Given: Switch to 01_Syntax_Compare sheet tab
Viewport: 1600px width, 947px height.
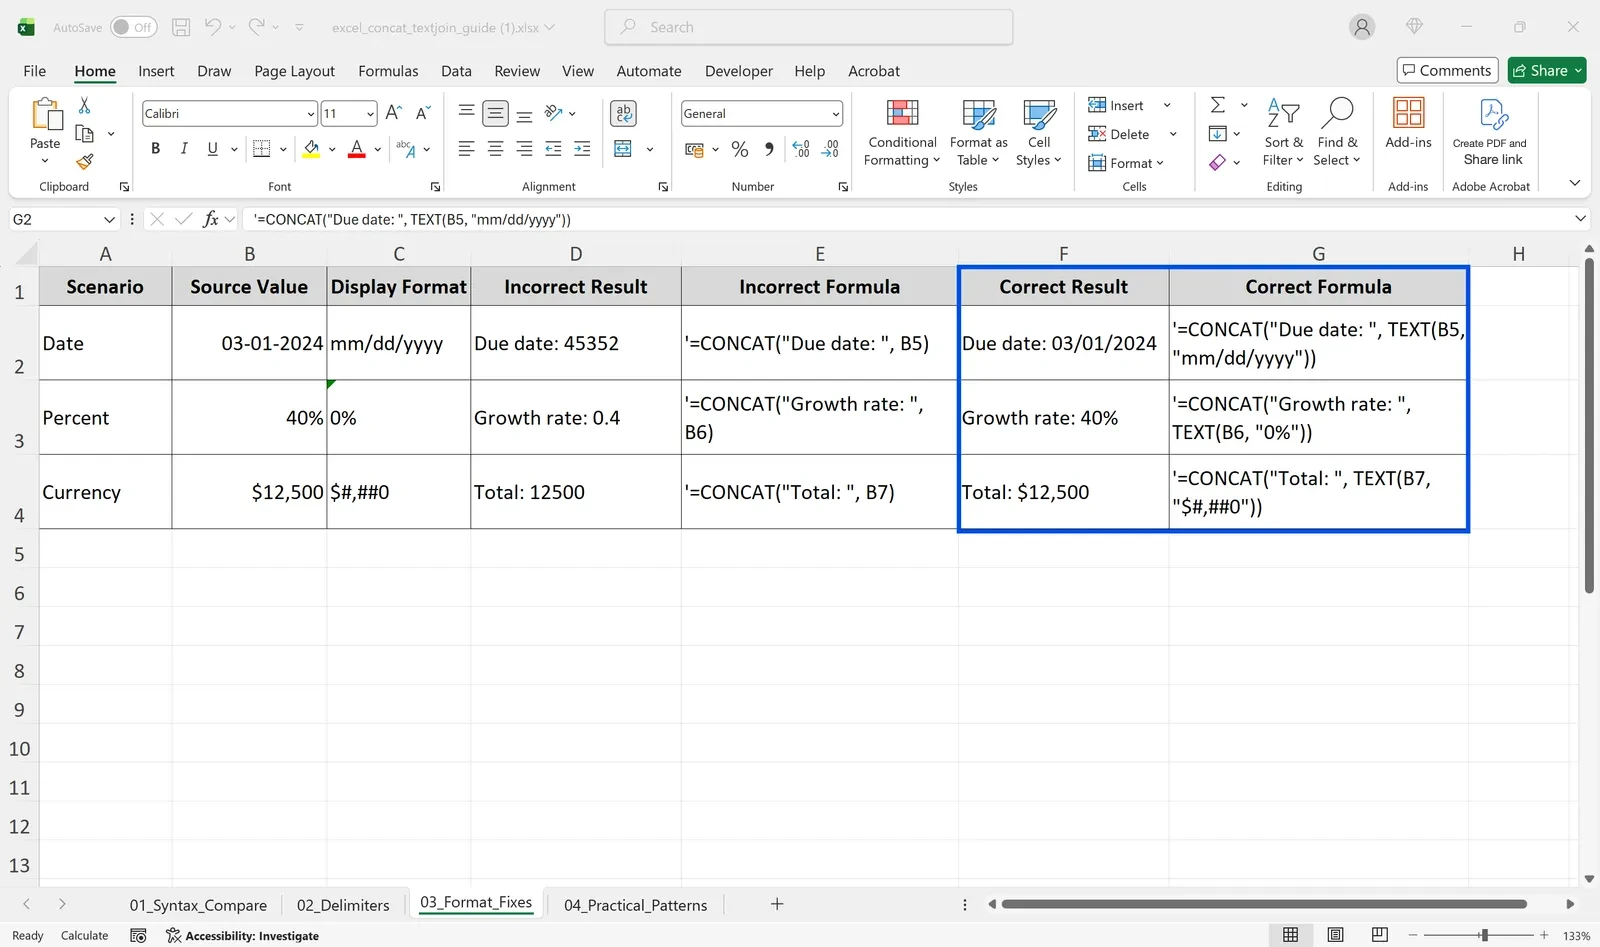Looking at the screenshot, I should coord(198,905).
